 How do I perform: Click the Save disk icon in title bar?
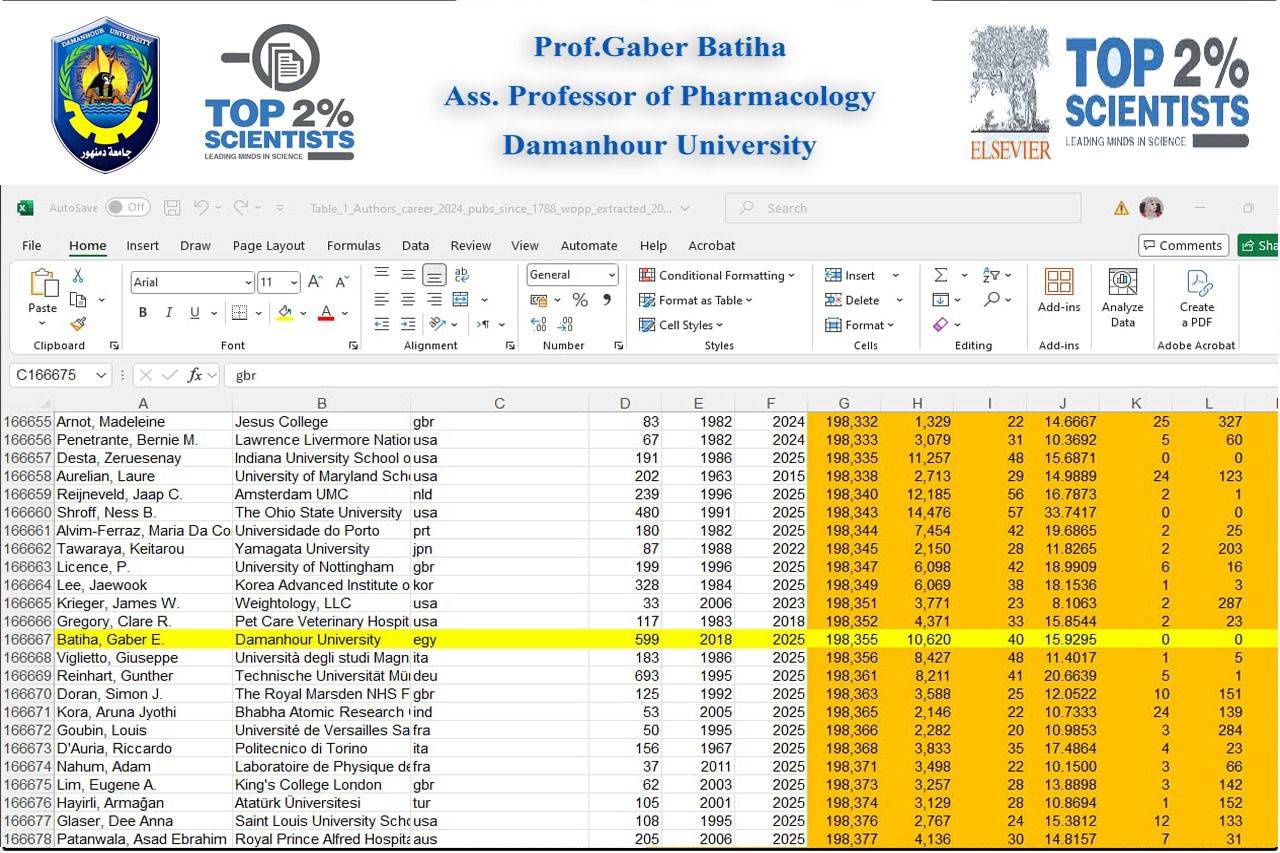click(172, 208)
